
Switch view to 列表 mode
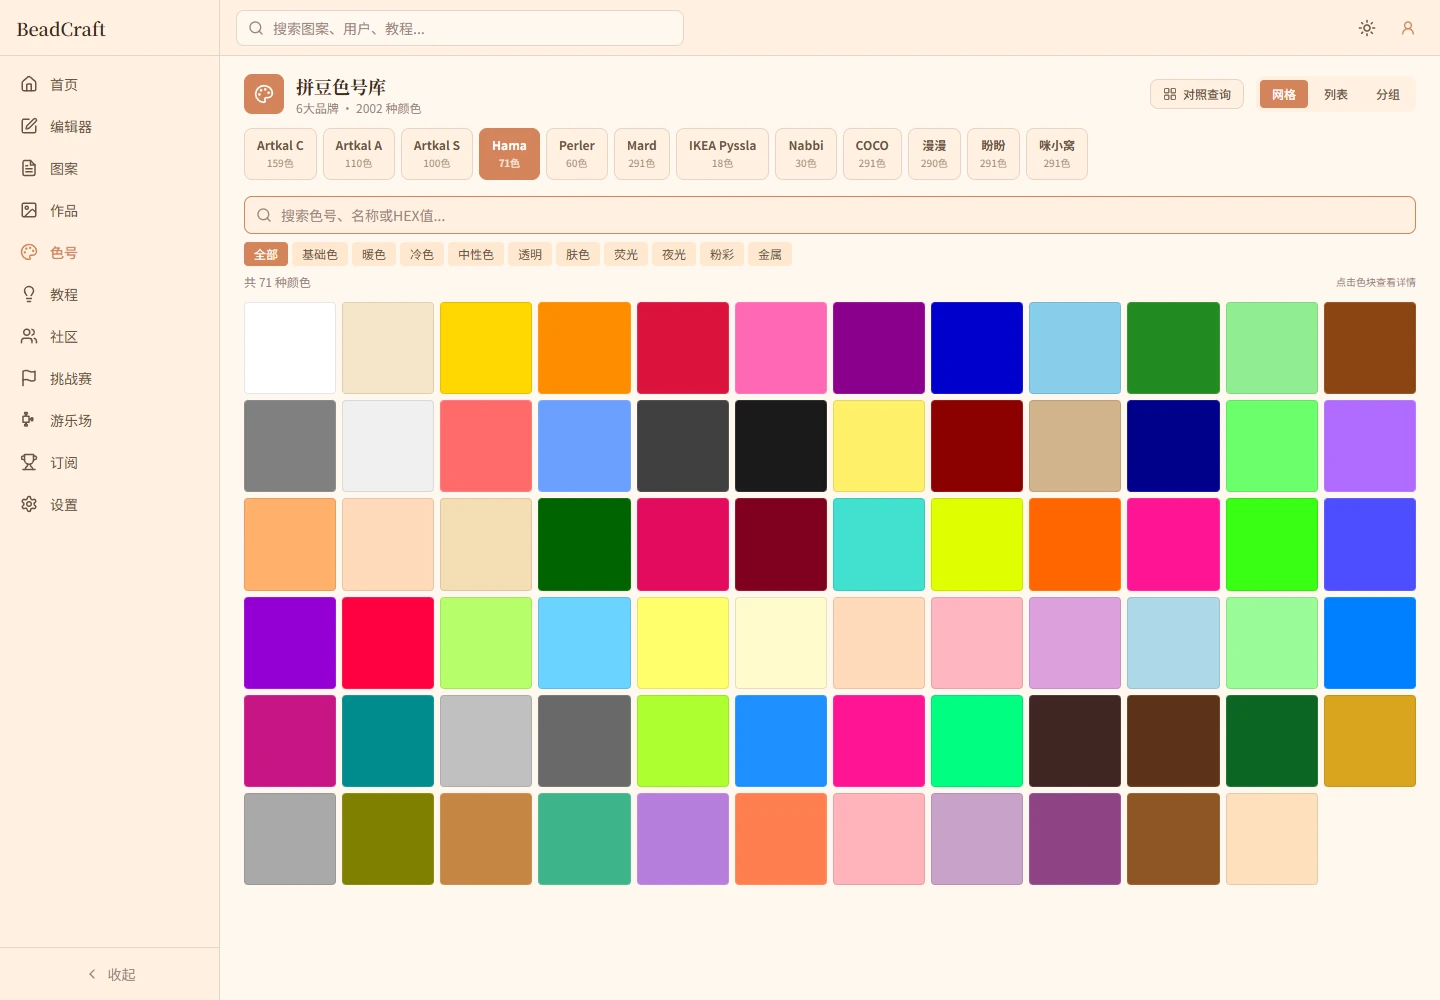pos(1336,94)
